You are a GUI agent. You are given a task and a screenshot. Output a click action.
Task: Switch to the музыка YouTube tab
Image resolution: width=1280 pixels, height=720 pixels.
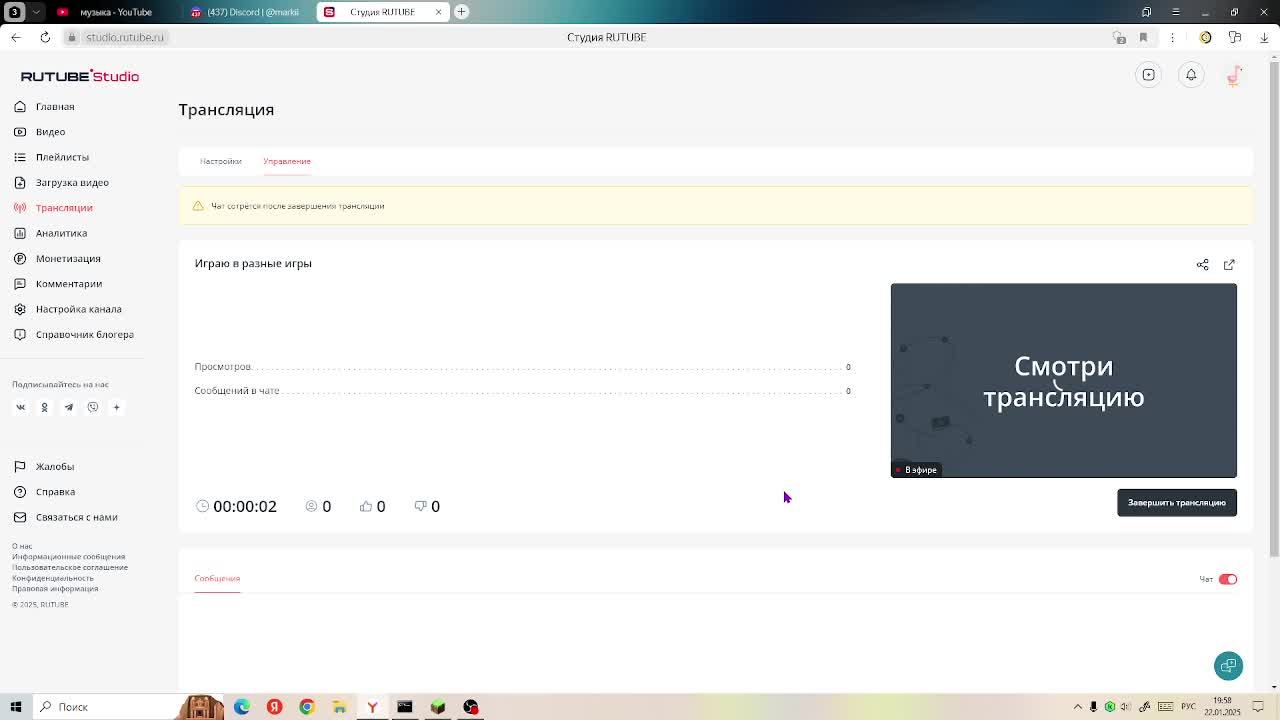pyautogui.click(x=115, y=12)
